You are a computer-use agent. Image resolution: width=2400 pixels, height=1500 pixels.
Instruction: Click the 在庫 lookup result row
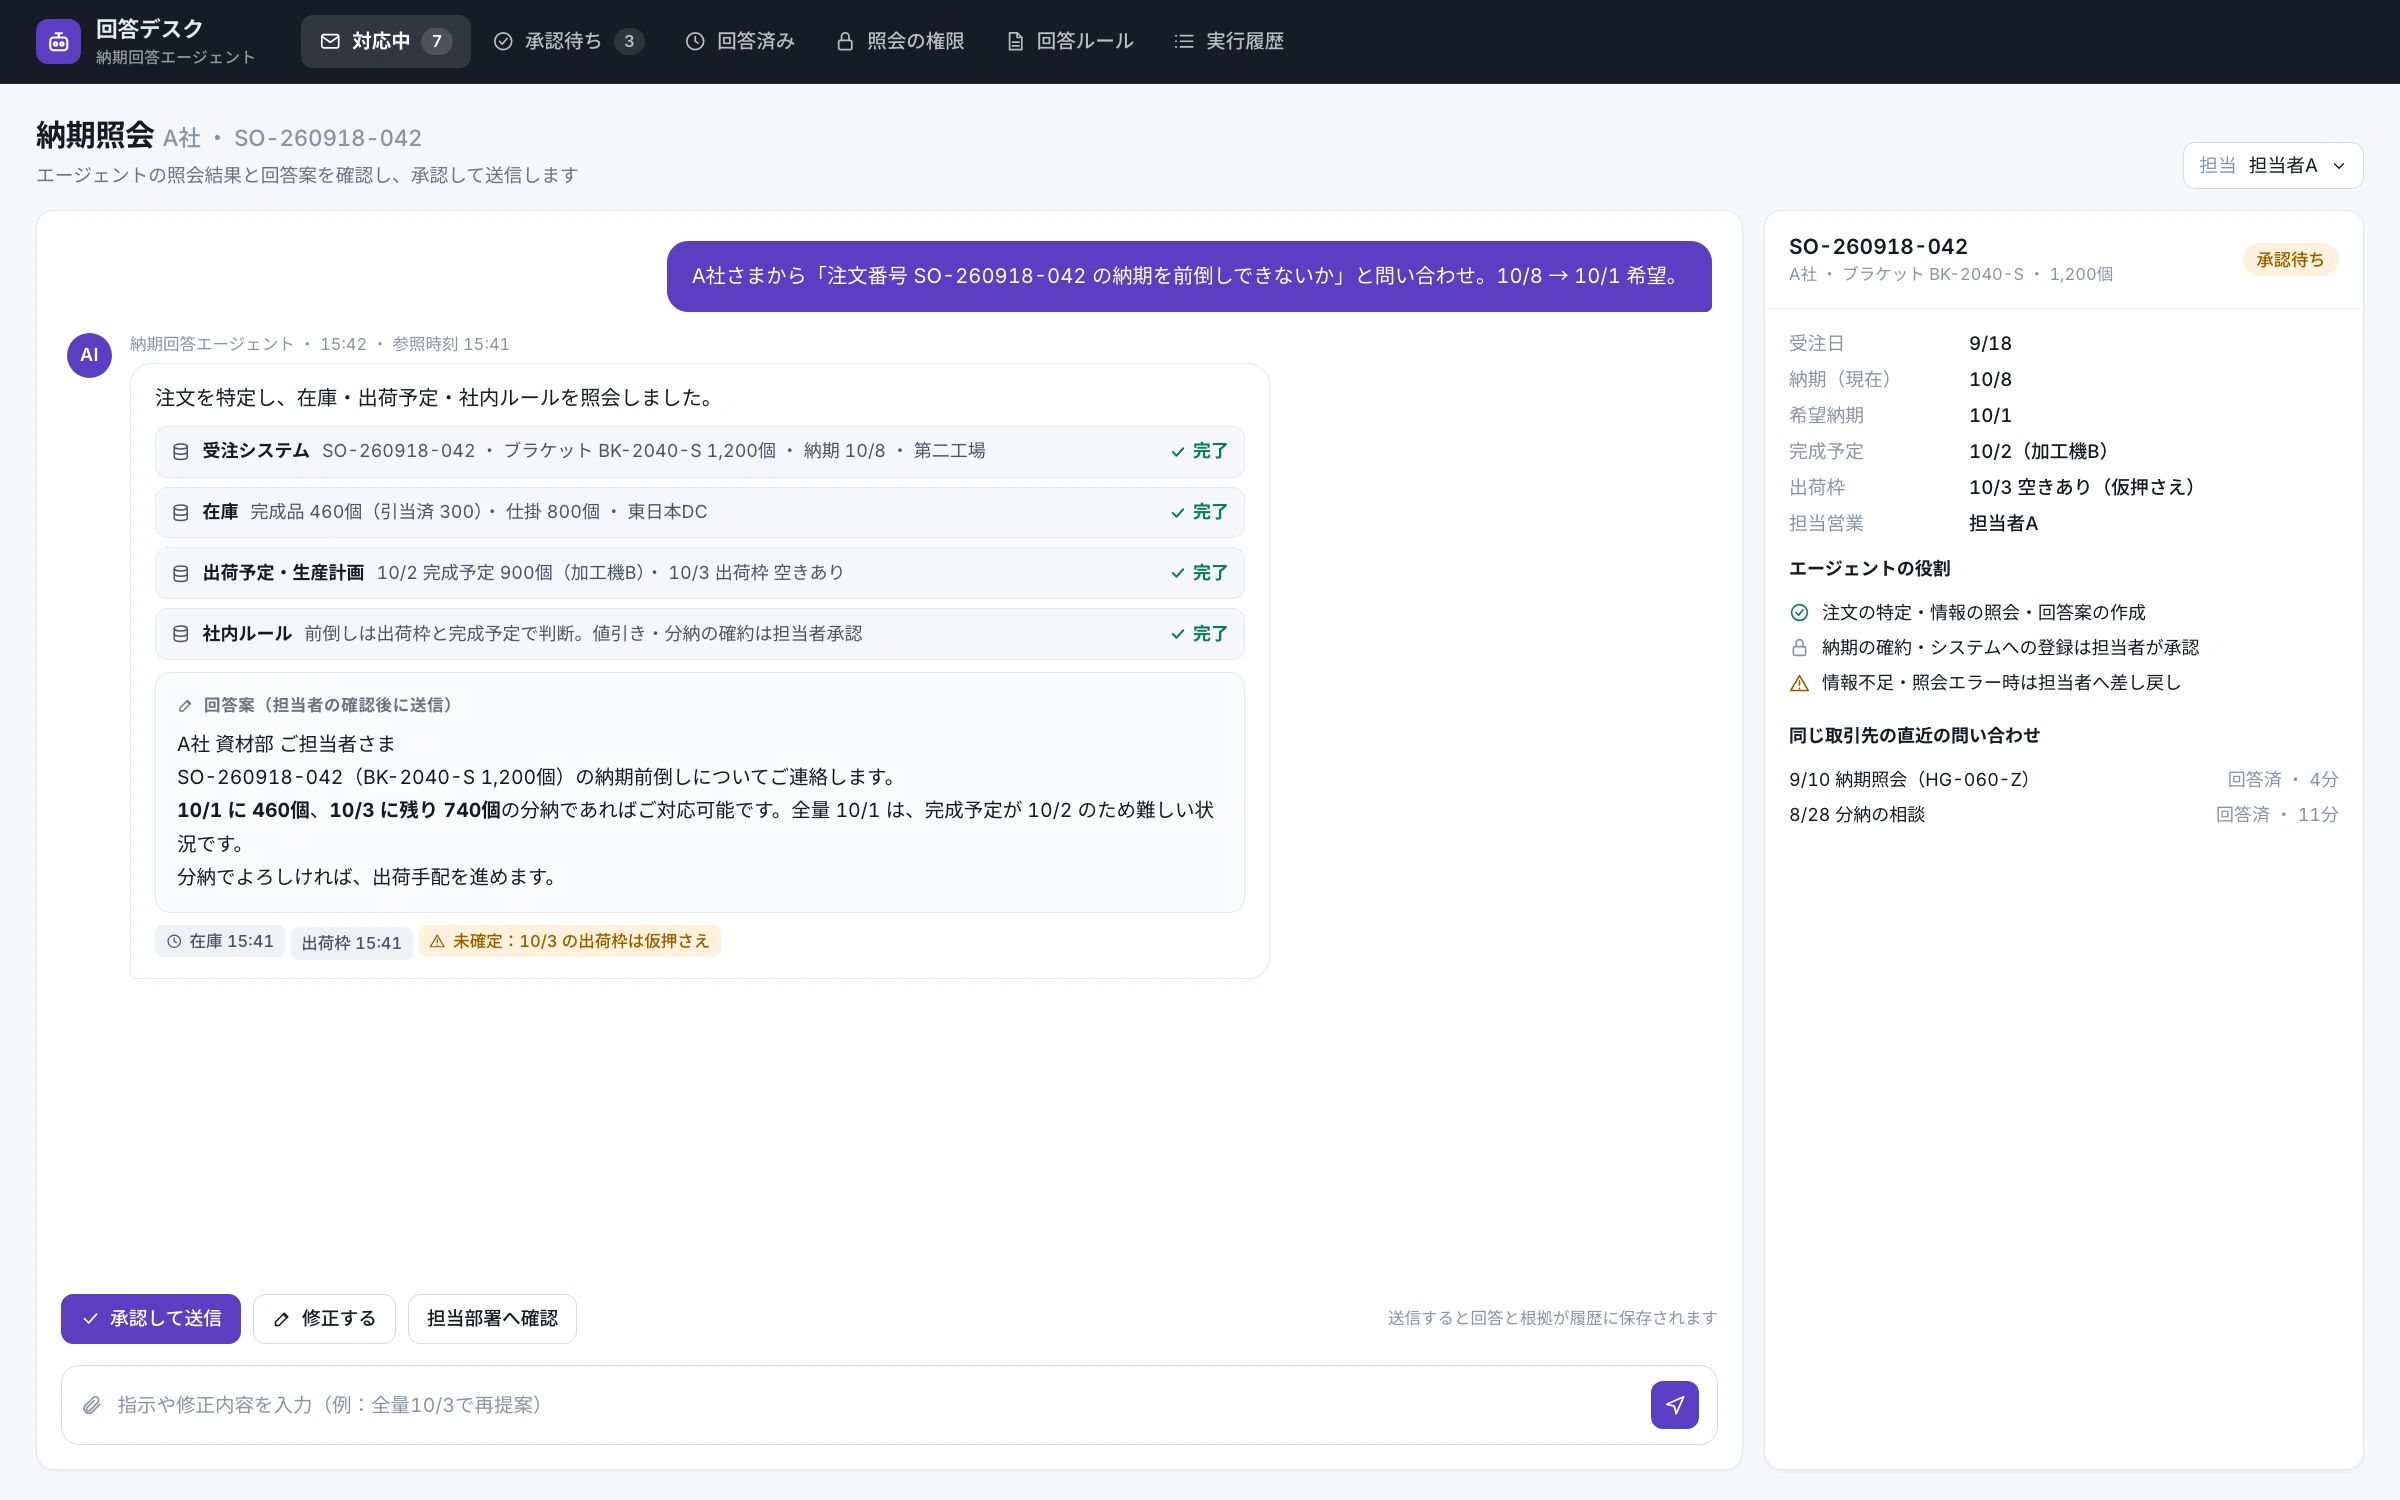(x=699, y=513)
